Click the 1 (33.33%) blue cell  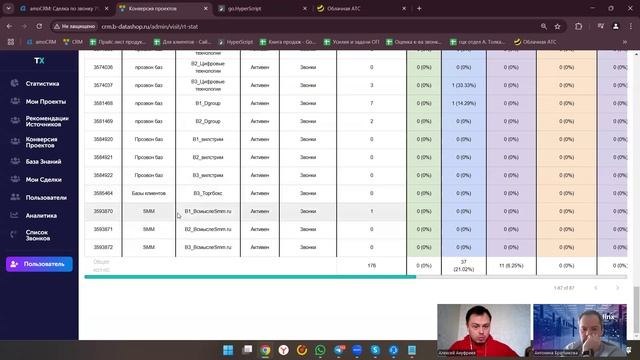[x=464, y=85]
